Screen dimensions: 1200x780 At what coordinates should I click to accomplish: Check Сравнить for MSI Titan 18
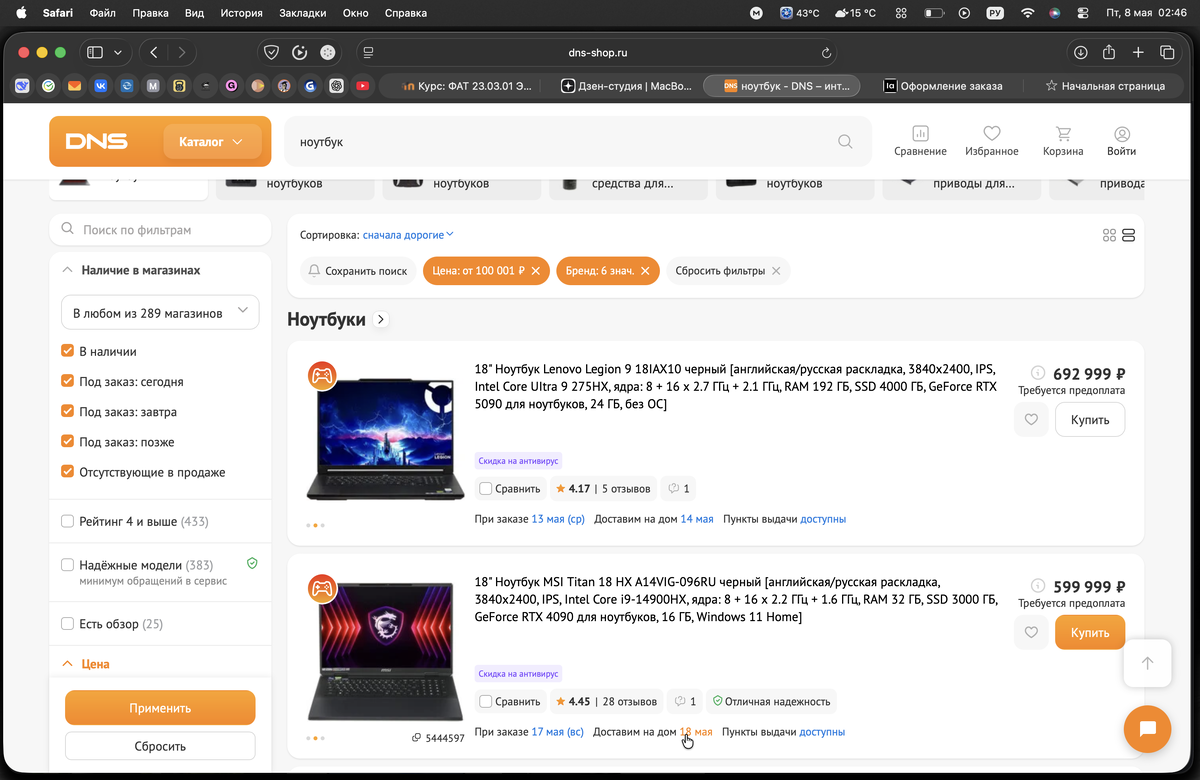tap(485, 701)
